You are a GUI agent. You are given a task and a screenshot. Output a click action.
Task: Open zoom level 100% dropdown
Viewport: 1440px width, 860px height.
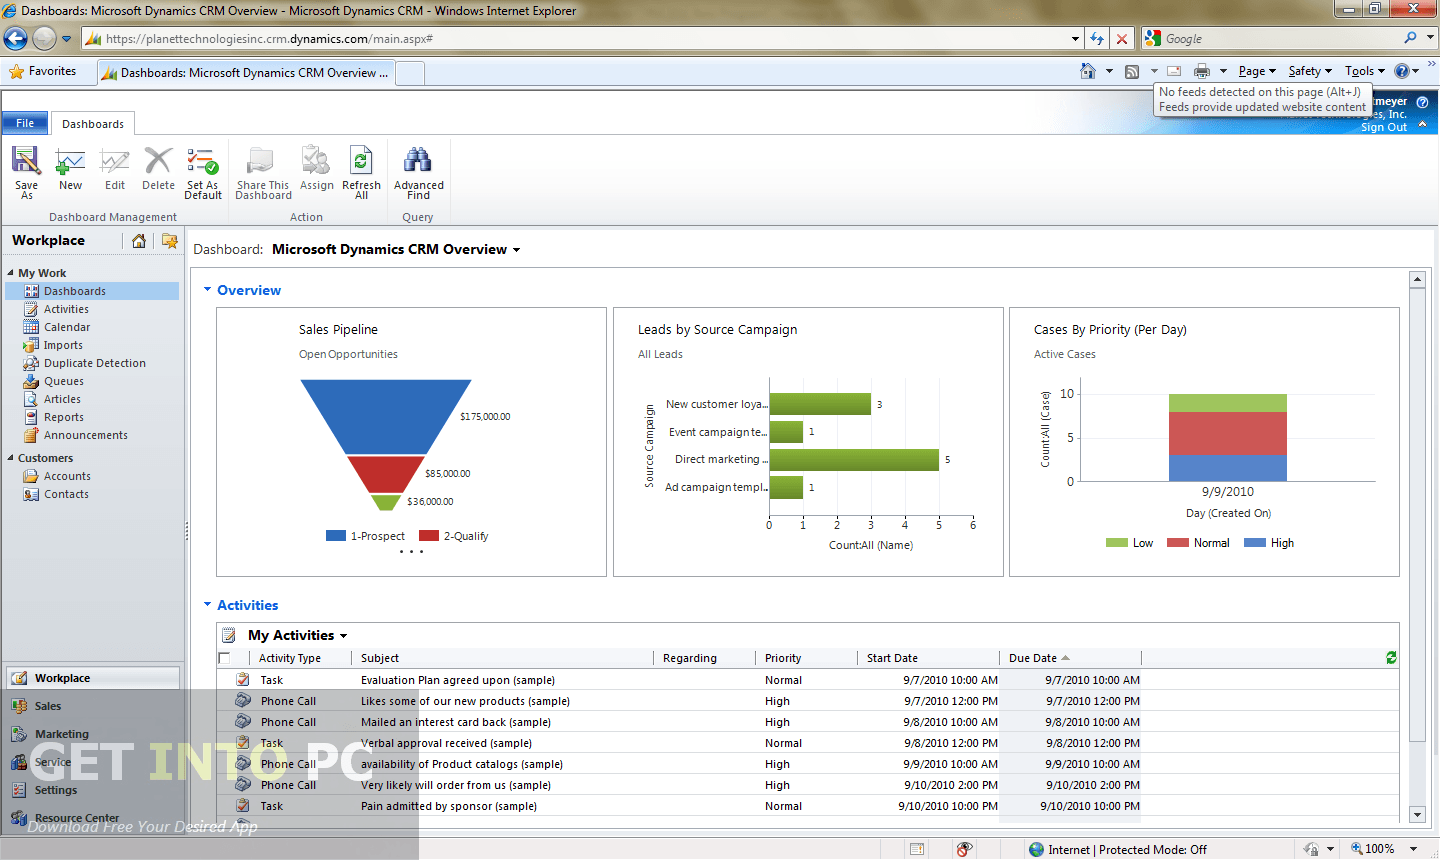click(x=1414, y=849)
